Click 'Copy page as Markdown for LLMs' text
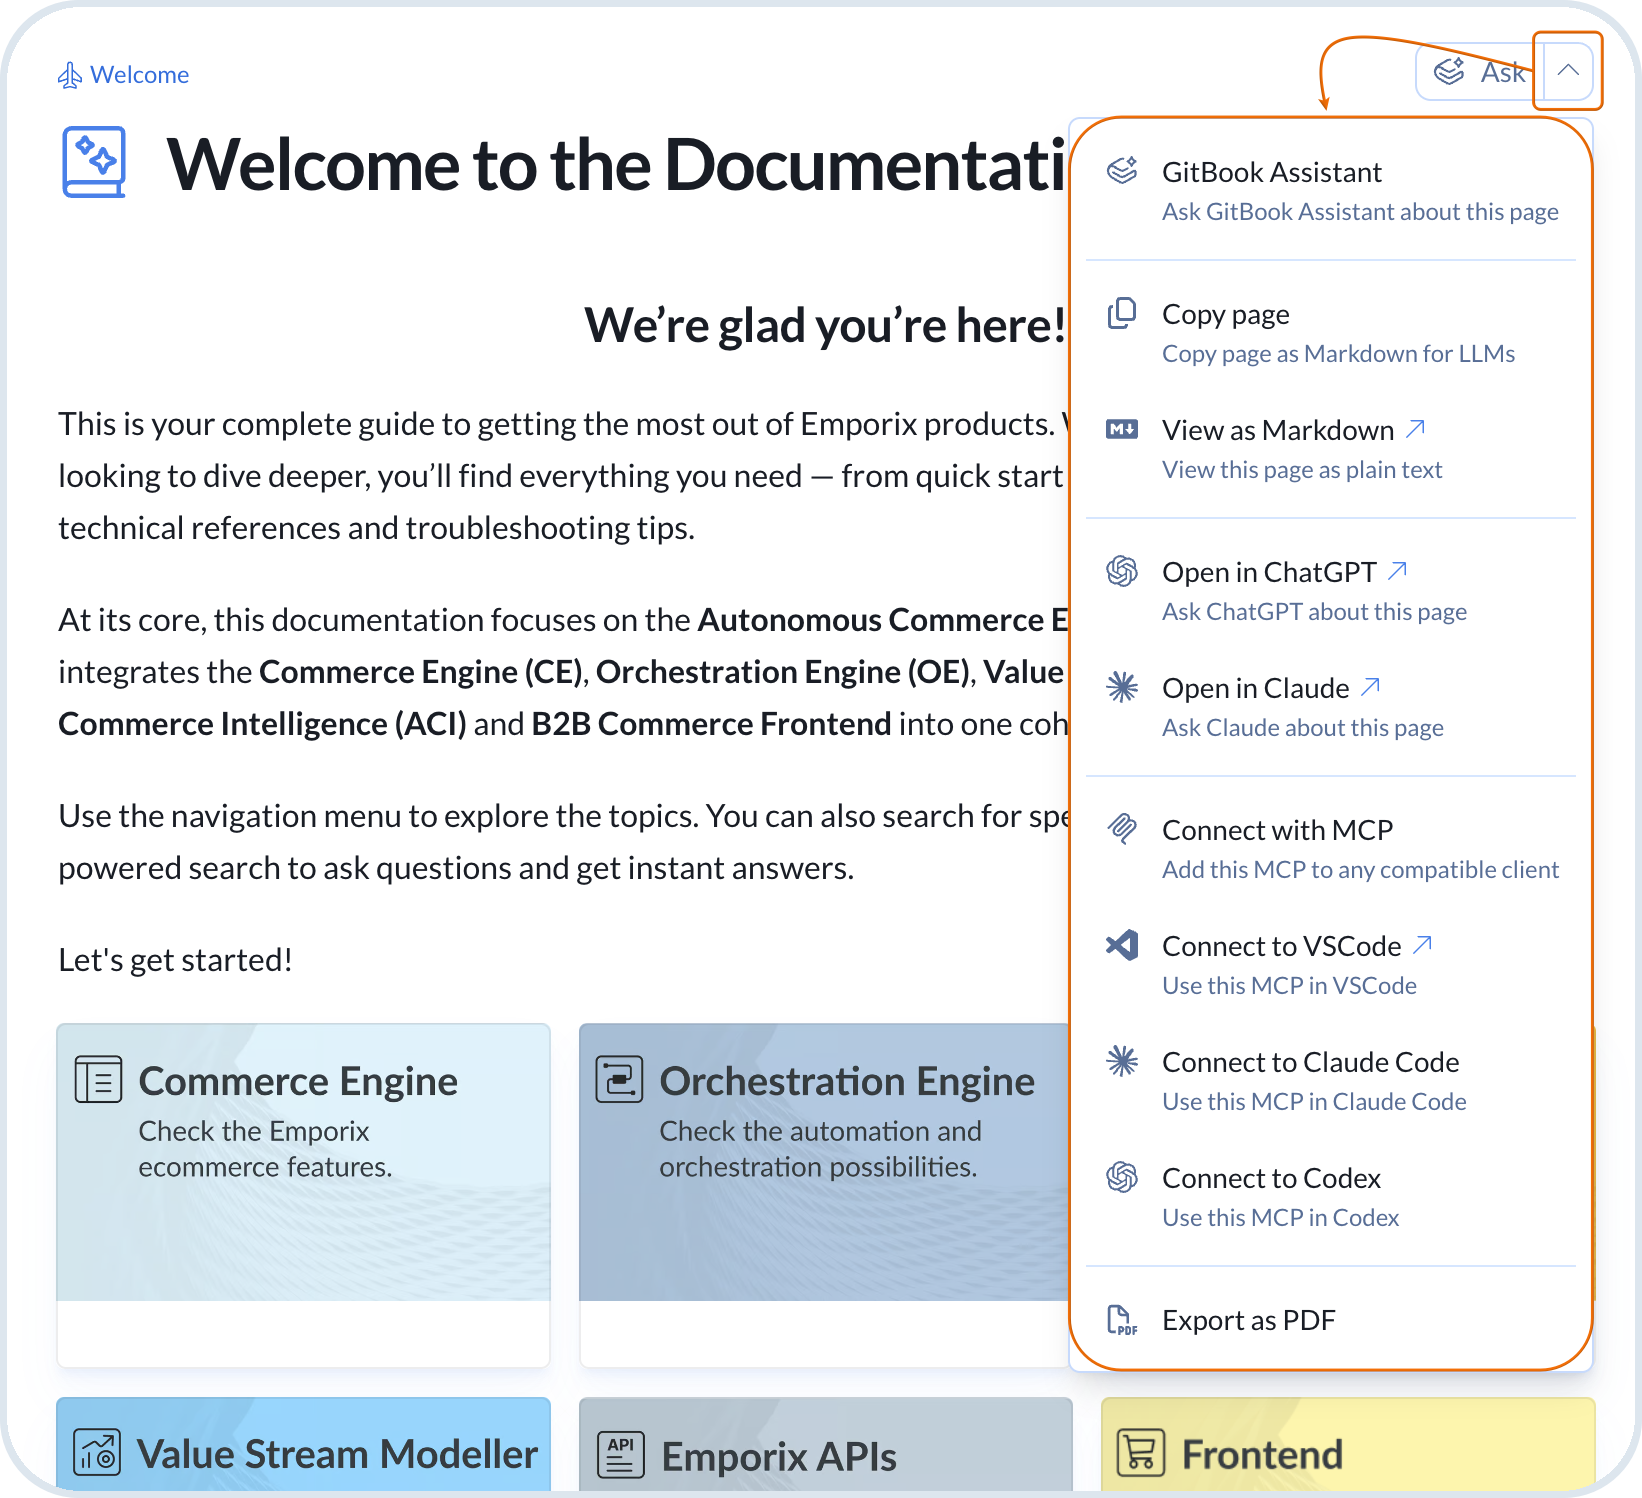The height and width of the screenshot is (1498, 1642). [1338, 353]
